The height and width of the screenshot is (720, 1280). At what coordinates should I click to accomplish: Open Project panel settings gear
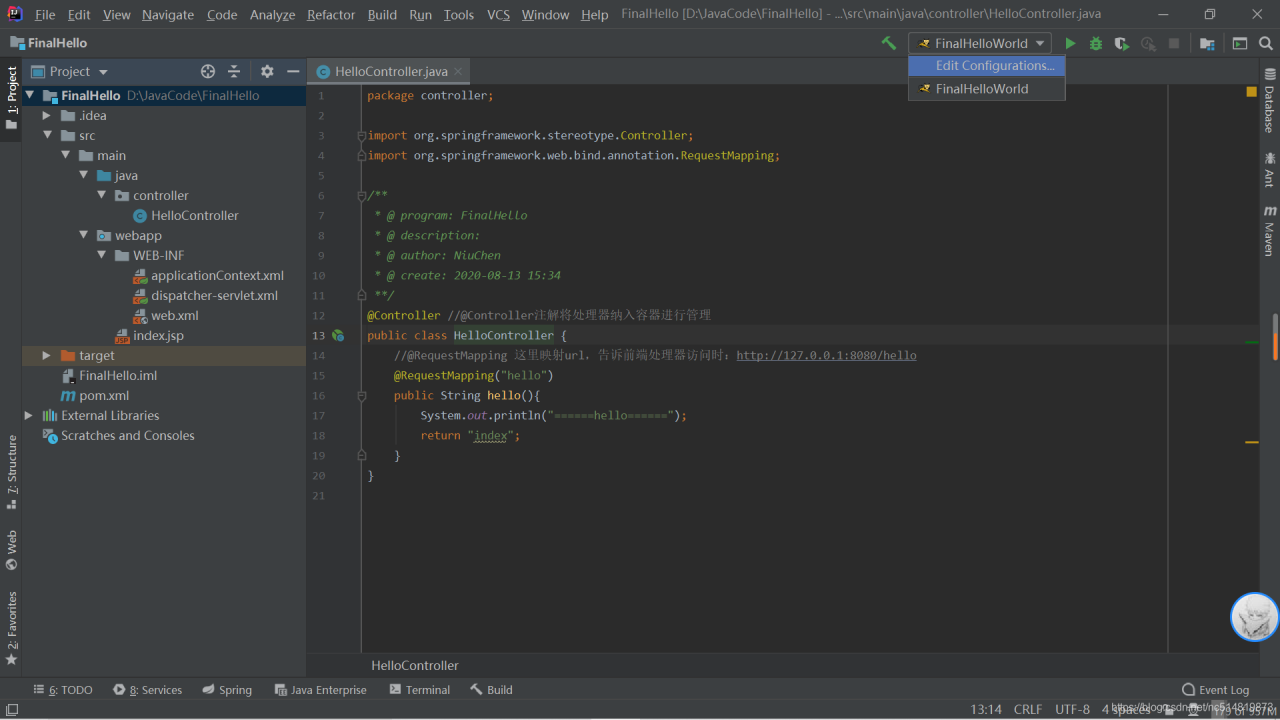[x=267, y=71]
